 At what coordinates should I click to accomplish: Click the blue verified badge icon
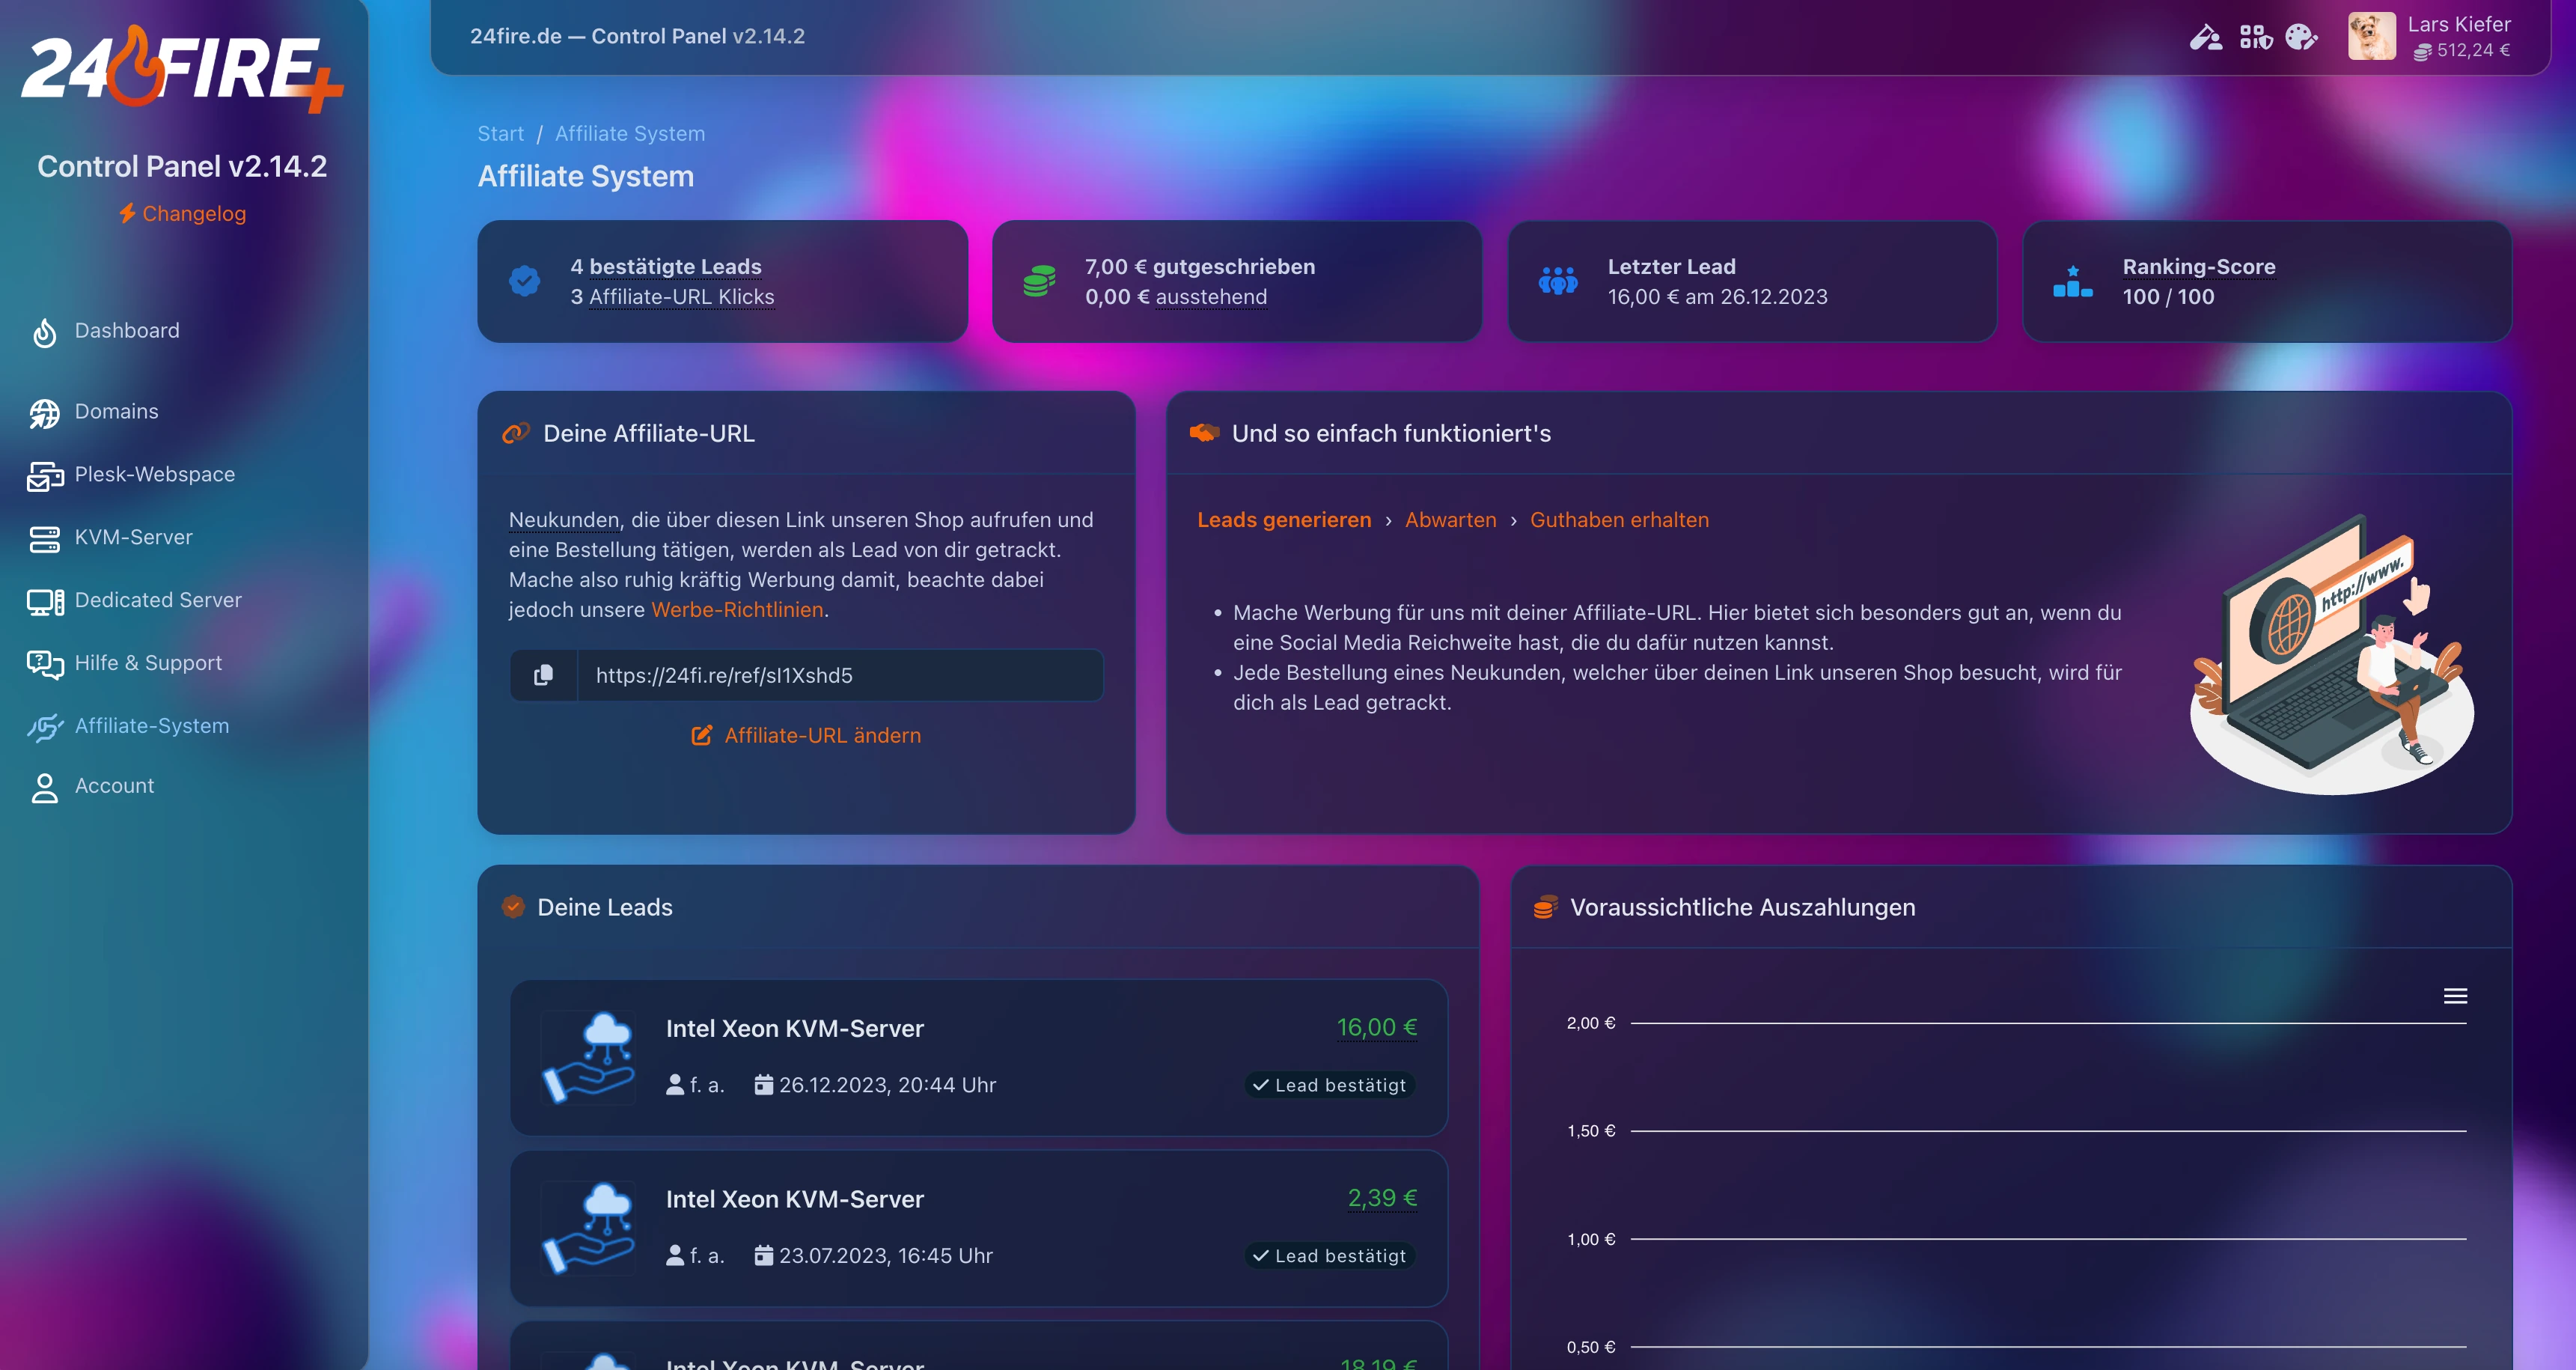524,281
